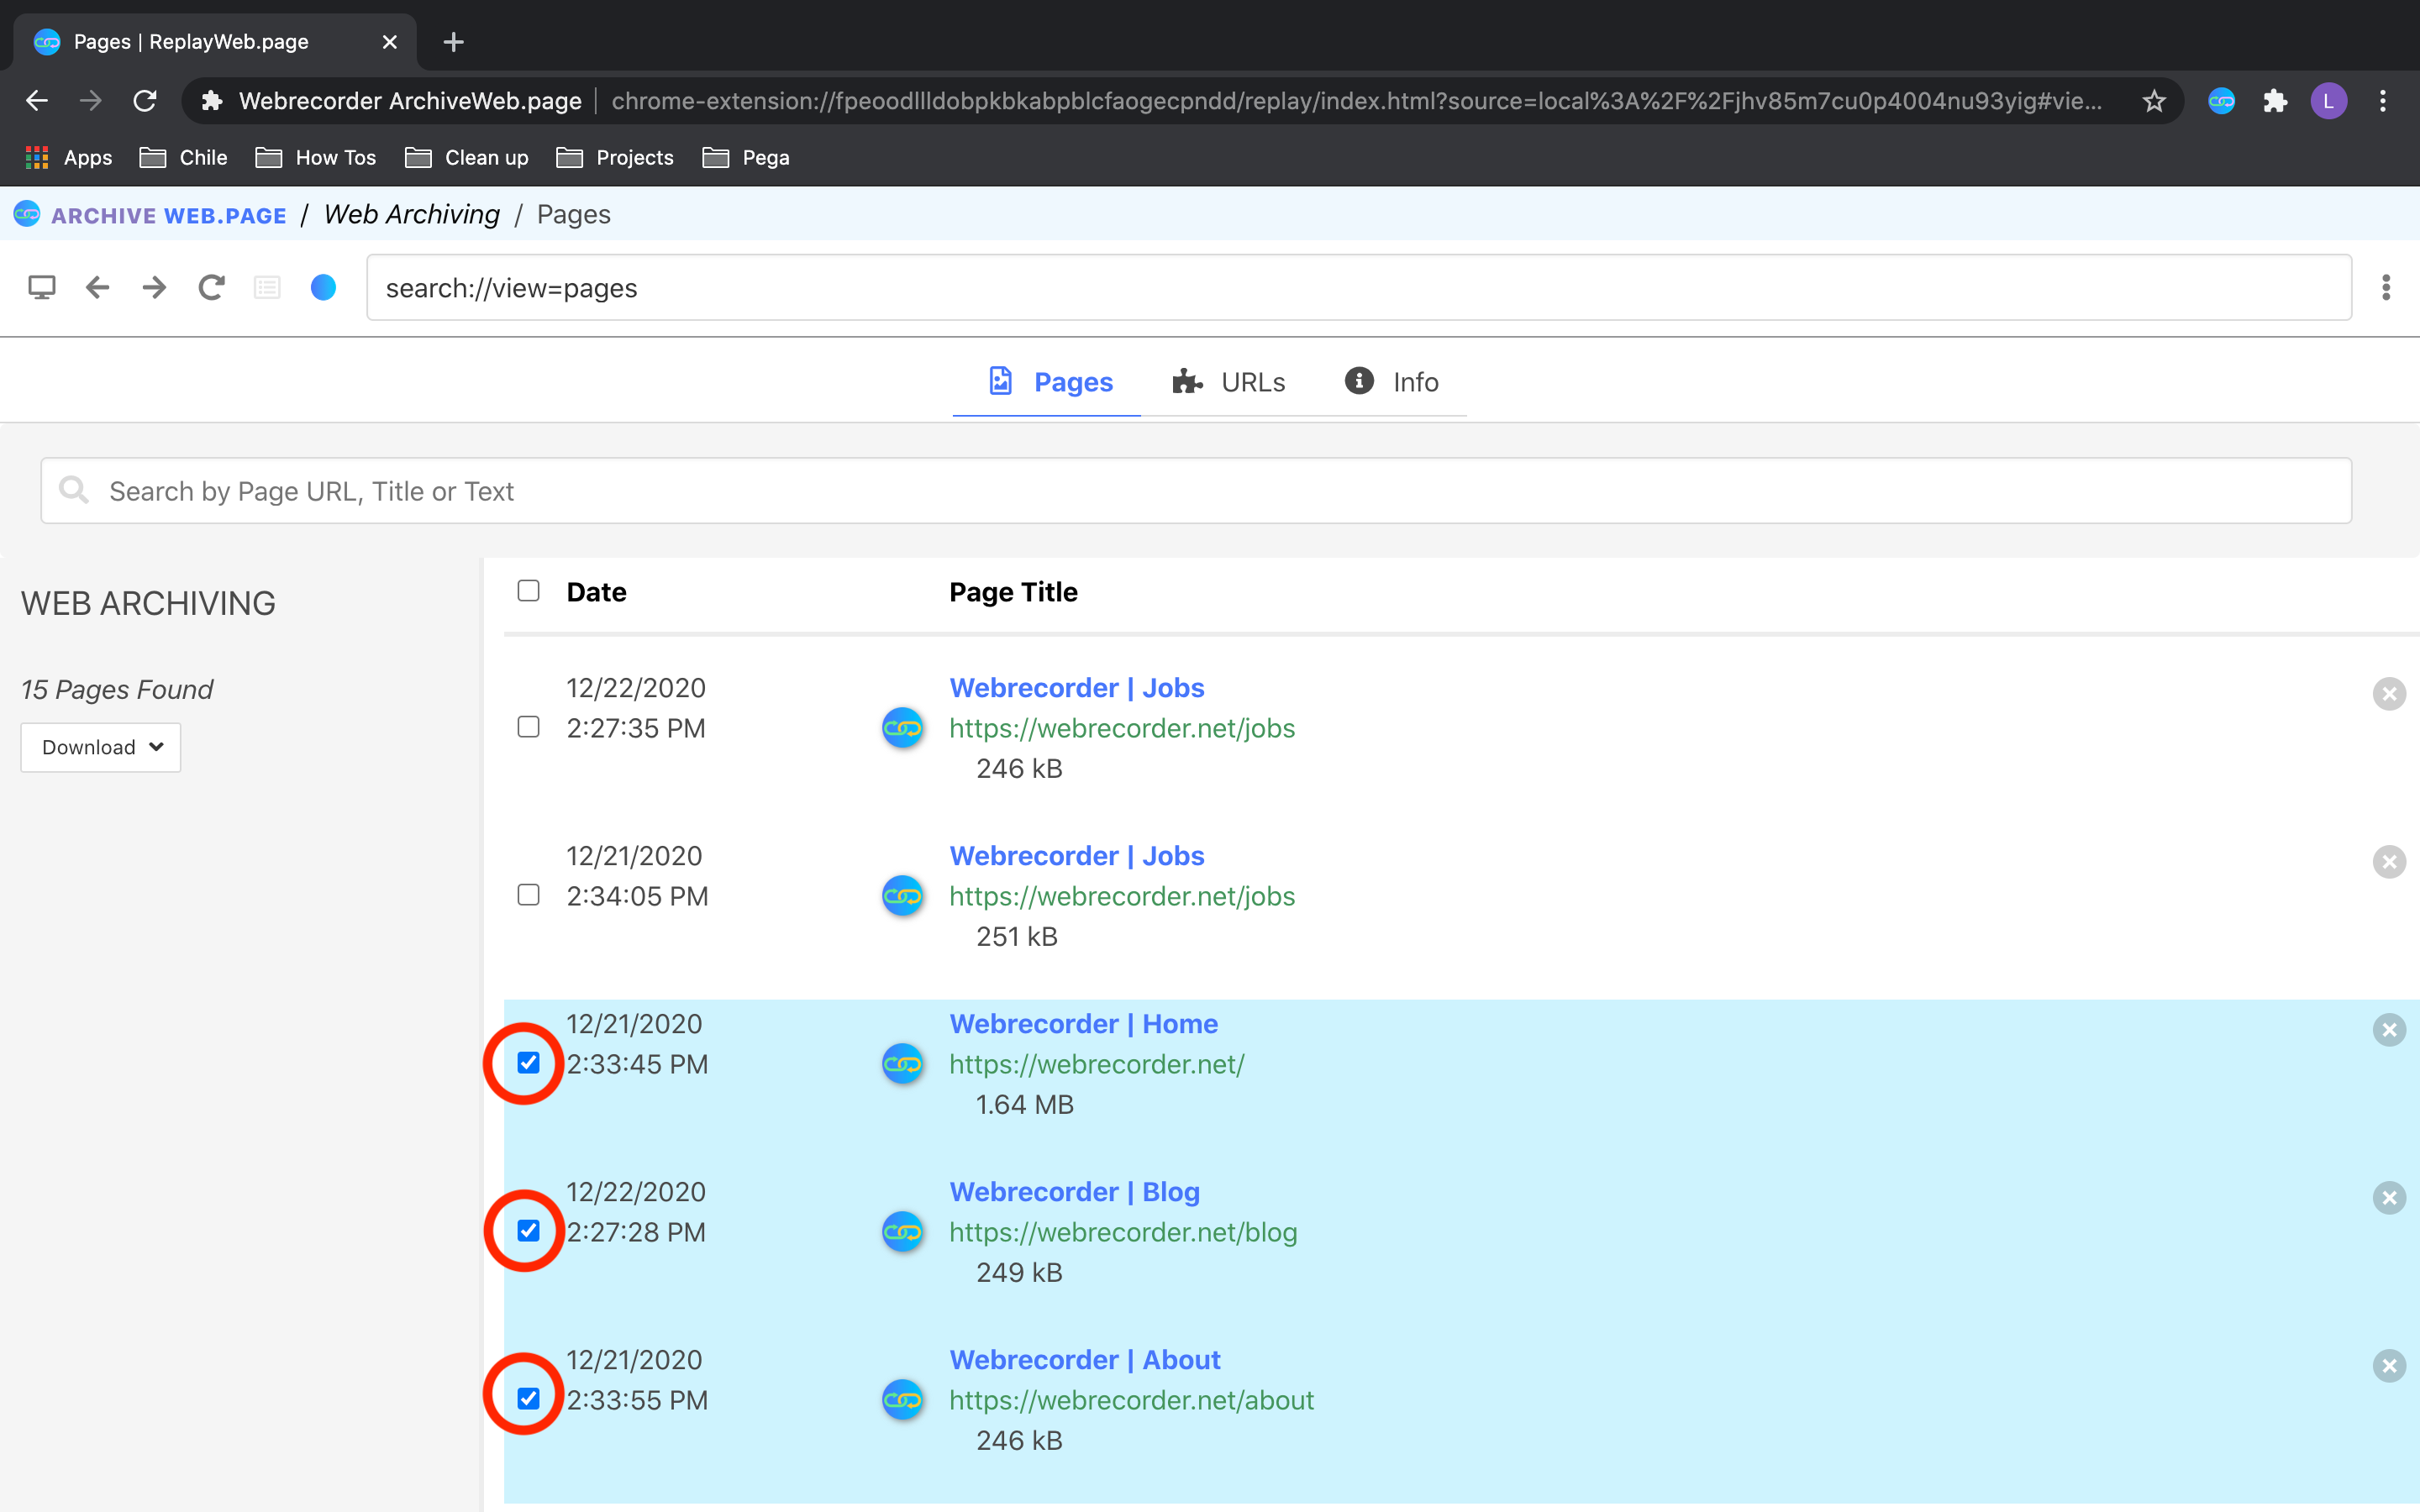Open the replay toolbar three-dot menu
Viewport: 2420px width, 1512px height.
[2386, 288]
